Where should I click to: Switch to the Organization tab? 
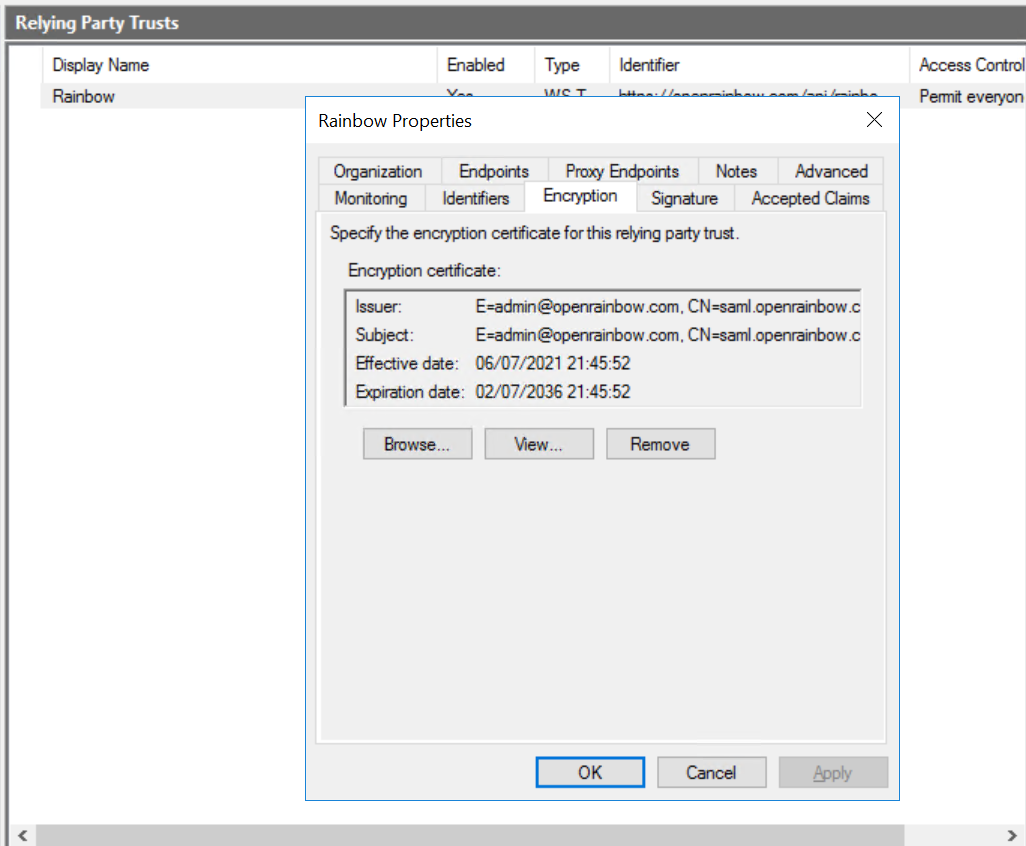click(378, 171)
